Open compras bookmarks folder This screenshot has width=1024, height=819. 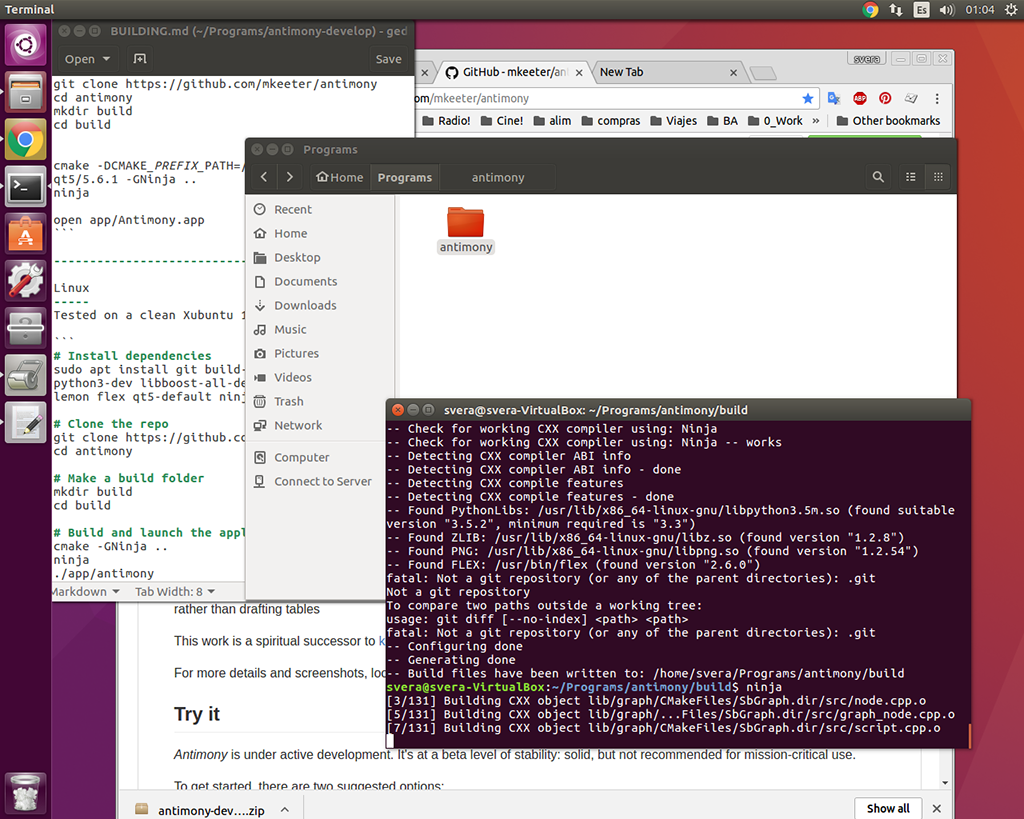(611, 121)
